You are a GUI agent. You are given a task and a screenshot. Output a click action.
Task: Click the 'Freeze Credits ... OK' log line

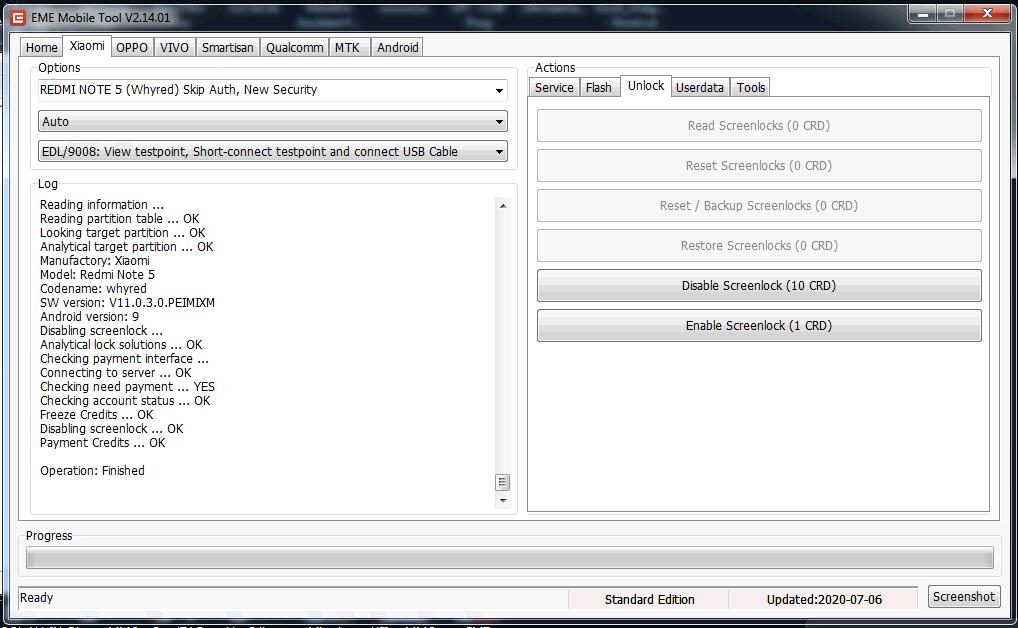[97, 415]
